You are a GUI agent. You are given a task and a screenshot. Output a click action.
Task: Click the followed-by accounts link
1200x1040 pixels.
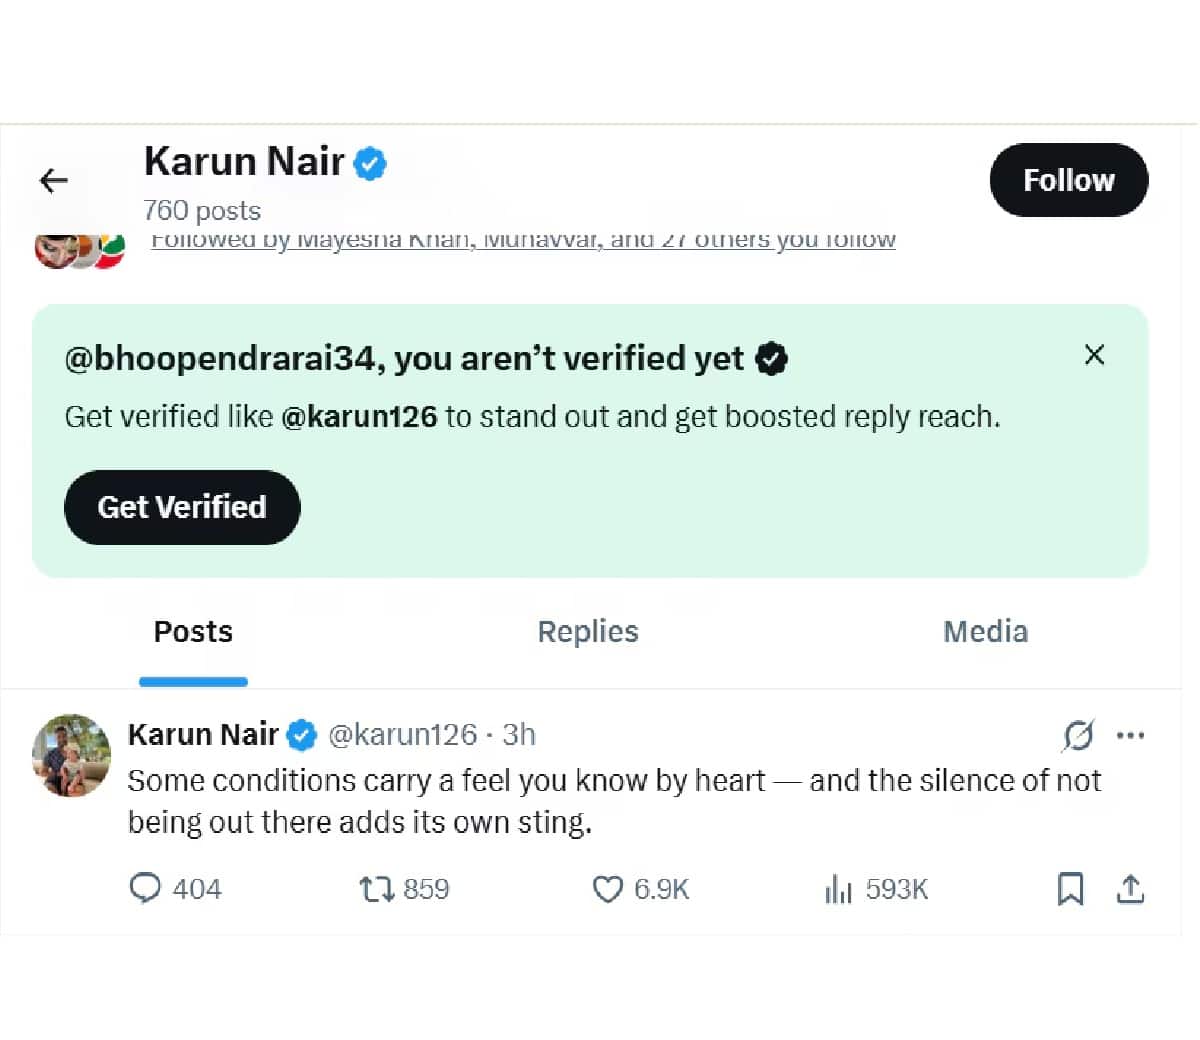[x=523, y=241]
